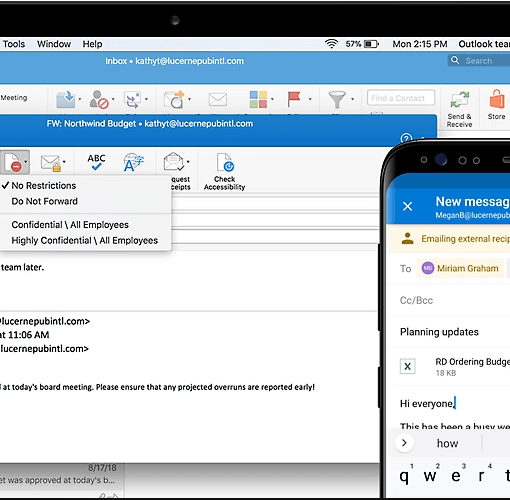
Task: Expand the Rules dropdown arrow
Action: click(146, 99)
